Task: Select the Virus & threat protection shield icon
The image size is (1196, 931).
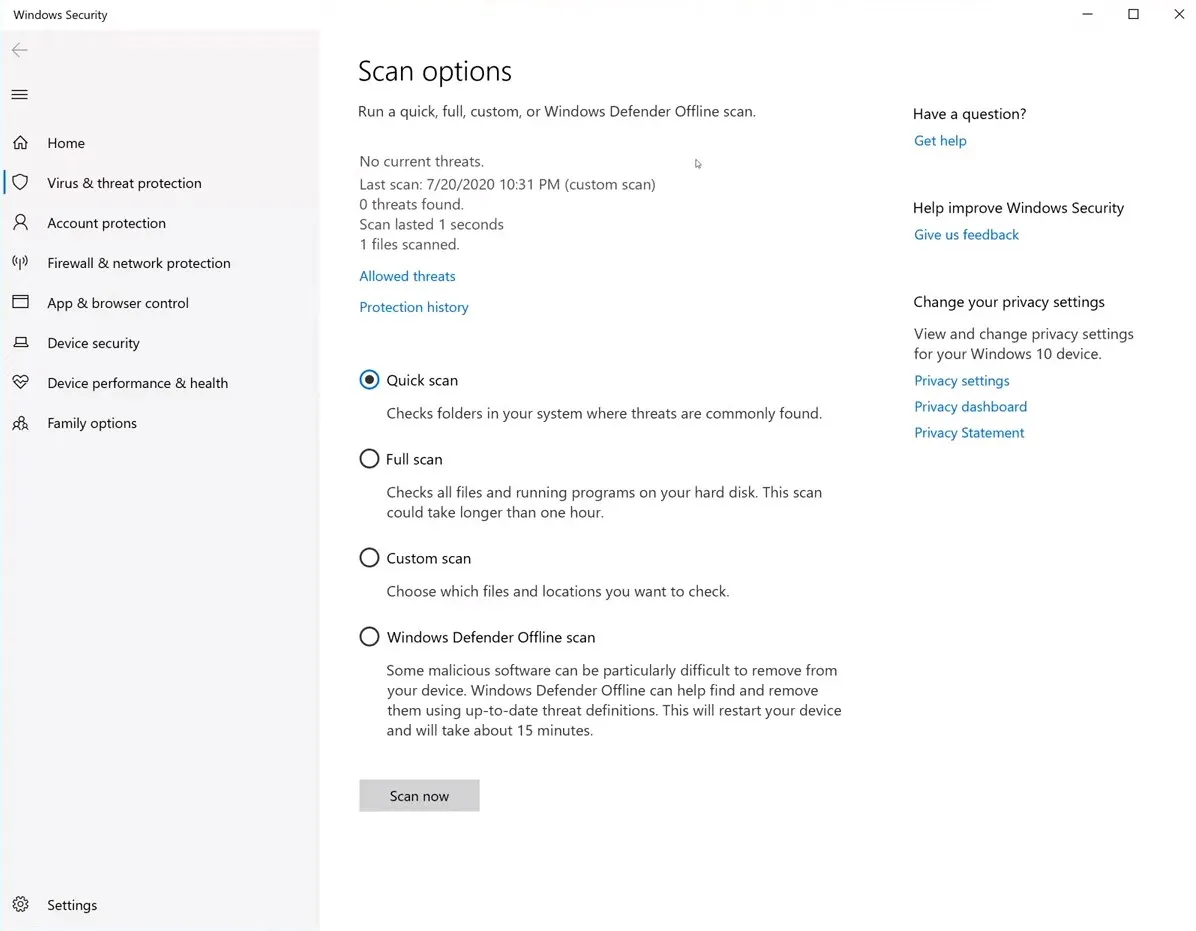Action: (20, 183)
